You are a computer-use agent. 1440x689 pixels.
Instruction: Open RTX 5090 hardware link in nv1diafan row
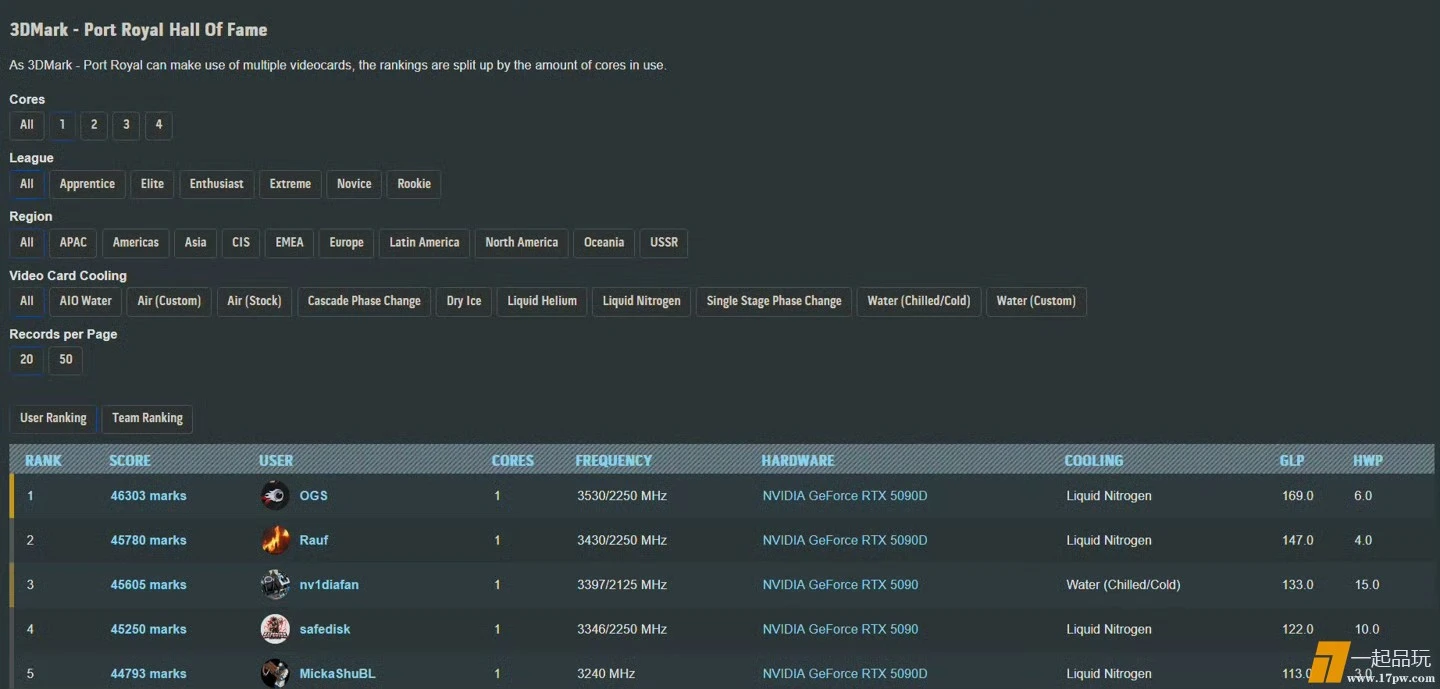[840, 585]
